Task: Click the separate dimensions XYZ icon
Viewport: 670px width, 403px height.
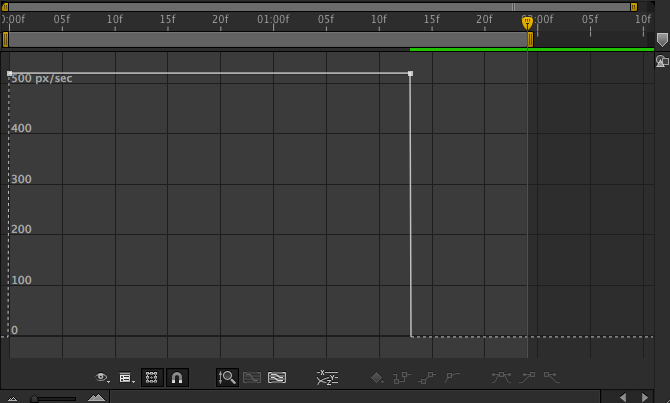Action: (x=327, y=377)
